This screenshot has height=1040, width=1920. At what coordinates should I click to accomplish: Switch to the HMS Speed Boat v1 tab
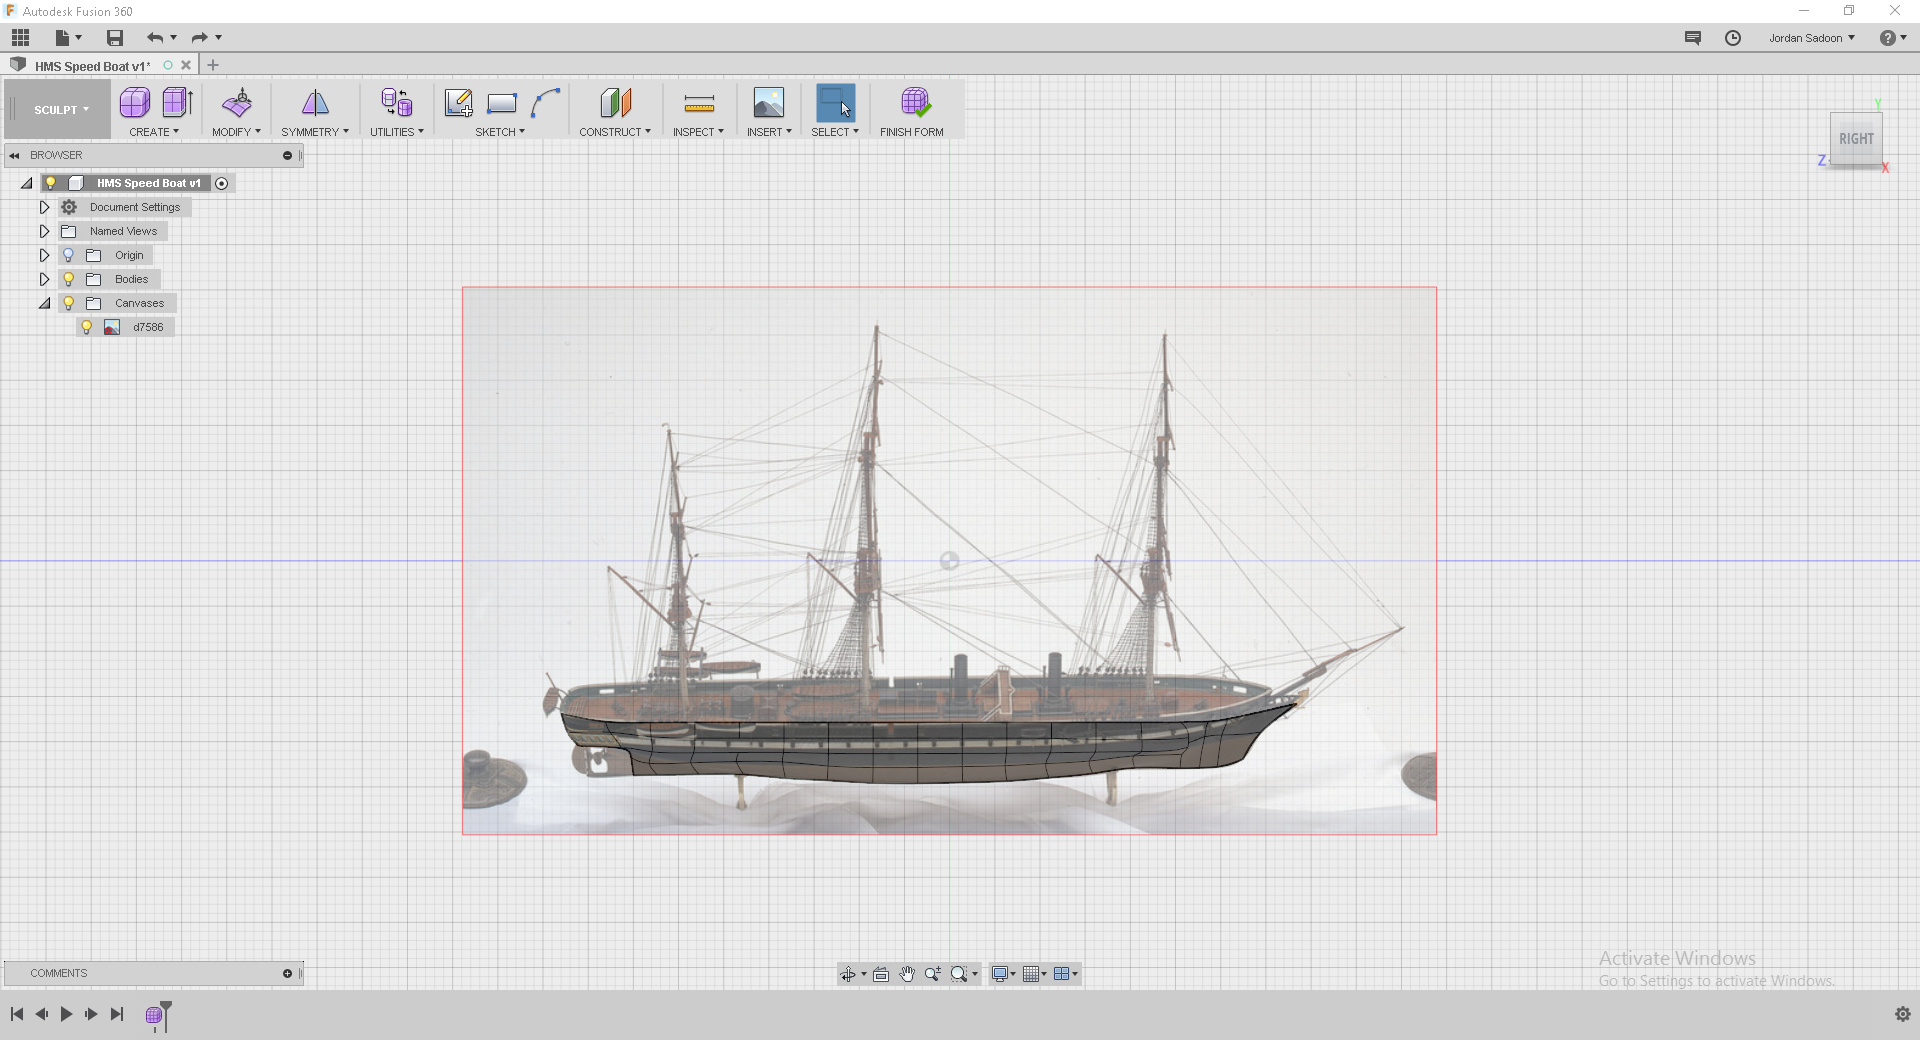(x=90, y=65)
